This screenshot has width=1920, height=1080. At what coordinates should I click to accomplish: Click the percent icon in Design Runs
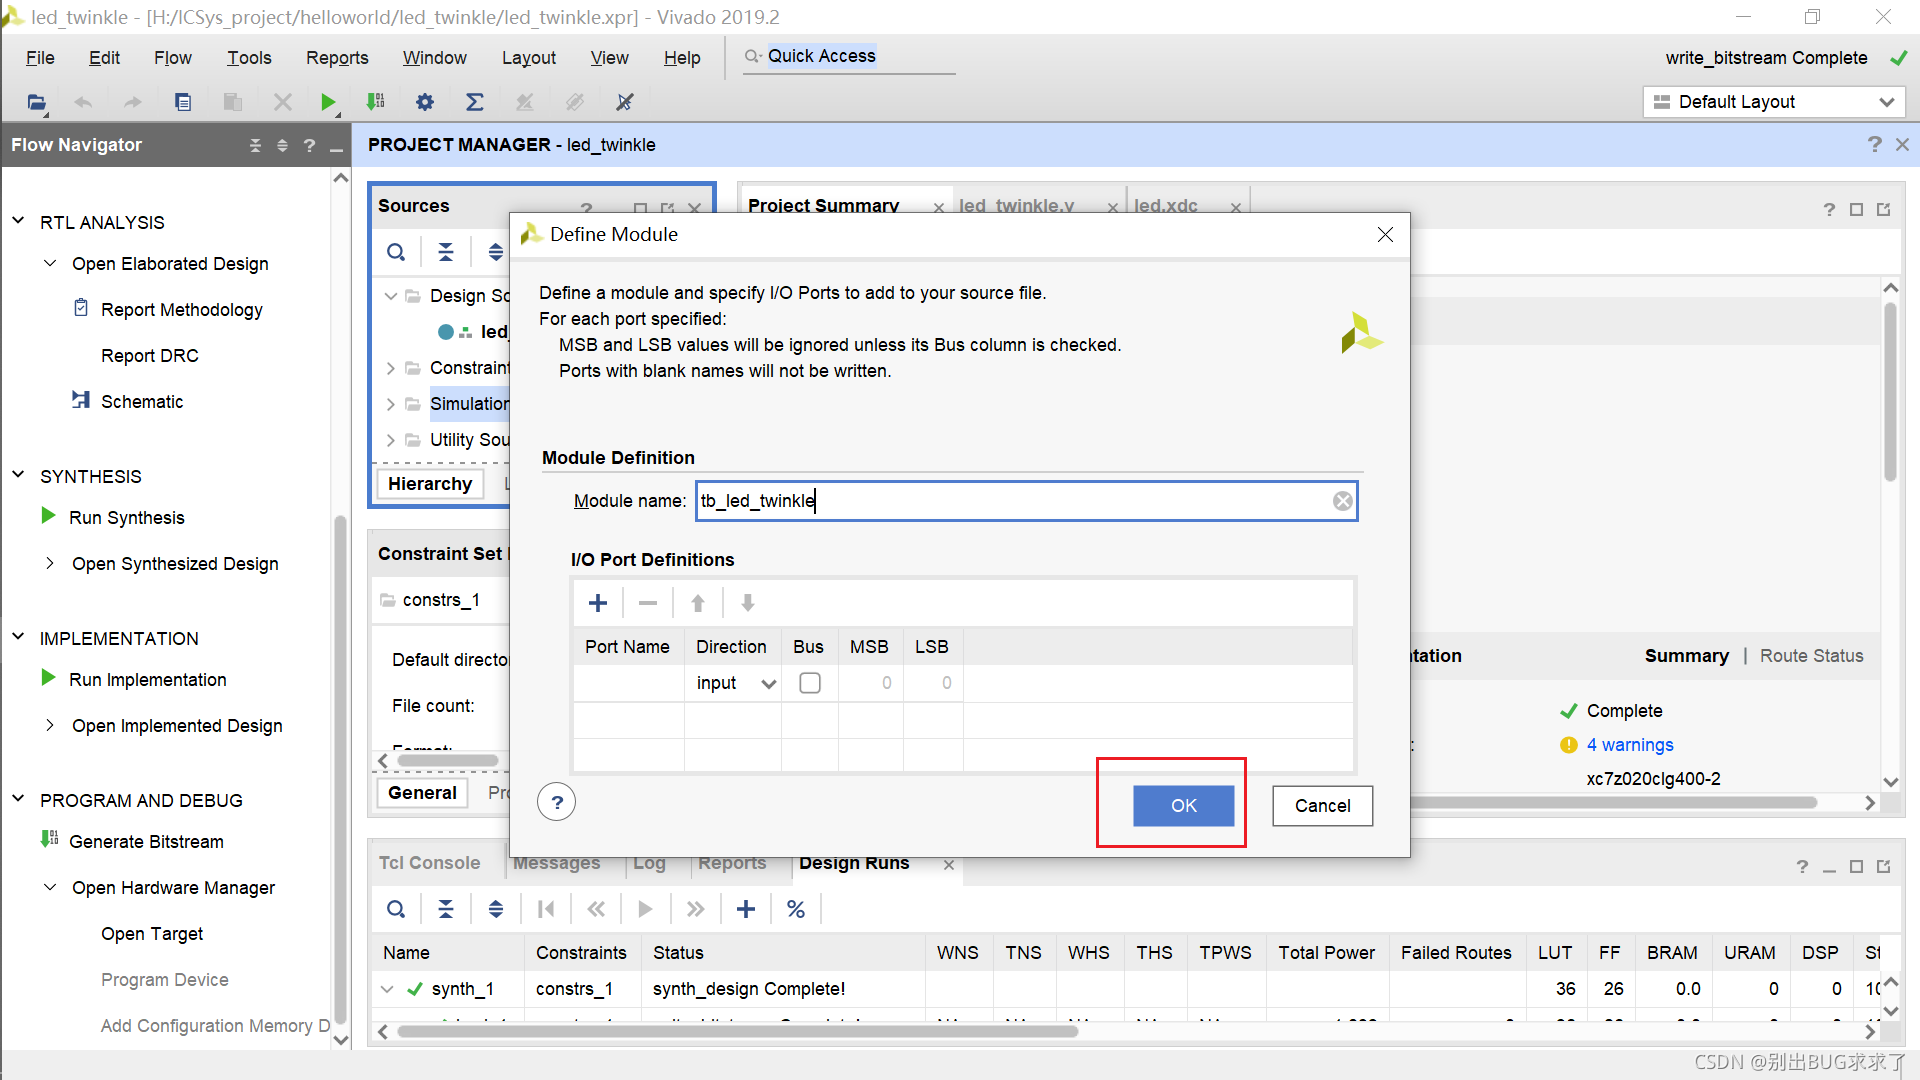click(x=796, y=909)
